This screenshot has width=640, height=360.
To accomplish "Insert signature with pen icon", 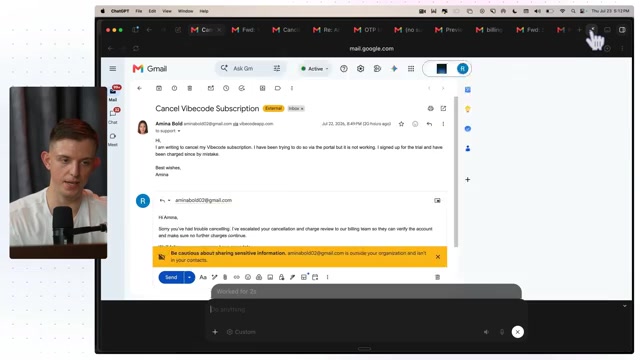I will (x=293, y=277).
